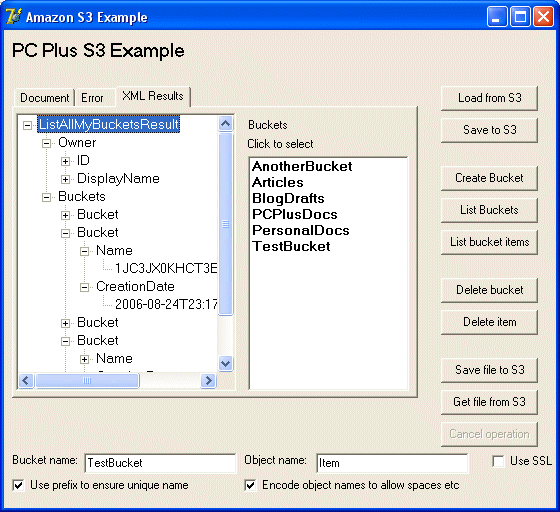Collapse the Buckets tree node
The width and height of the screenshot is (560, 512).
click(x=46, y=197)
